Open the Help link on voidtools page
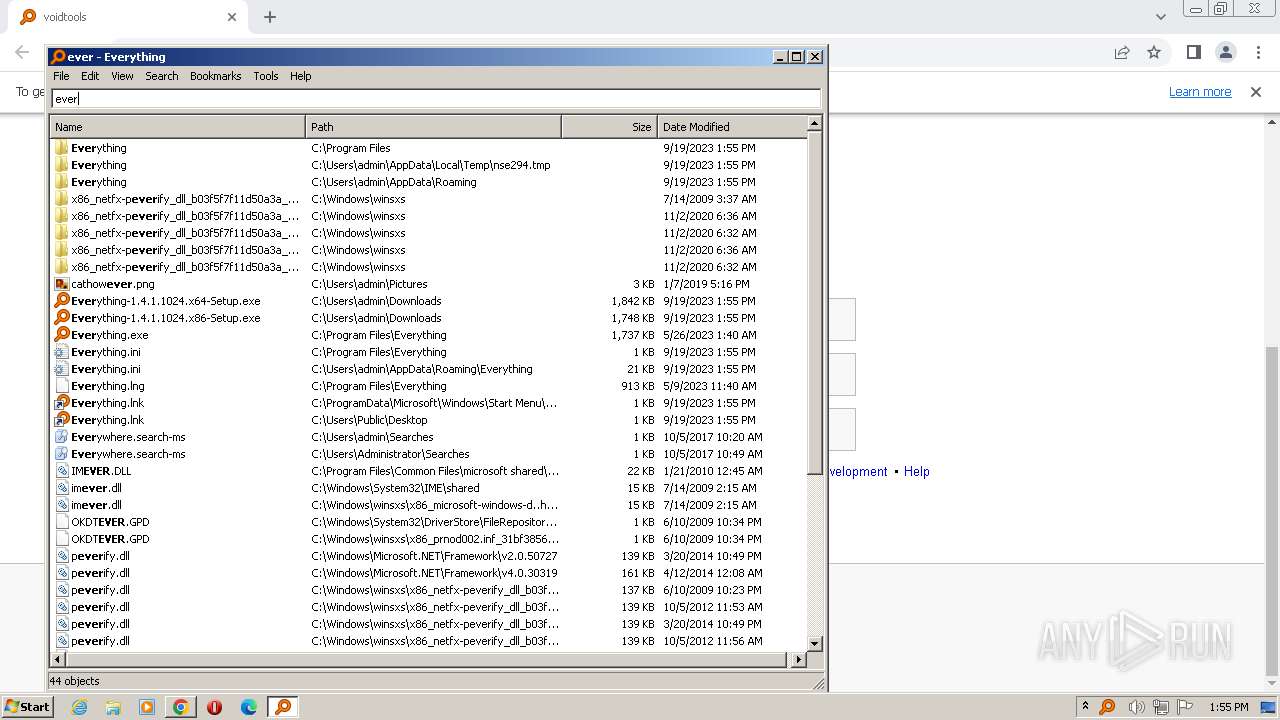 pyautogui.click(x=916, y=472)
